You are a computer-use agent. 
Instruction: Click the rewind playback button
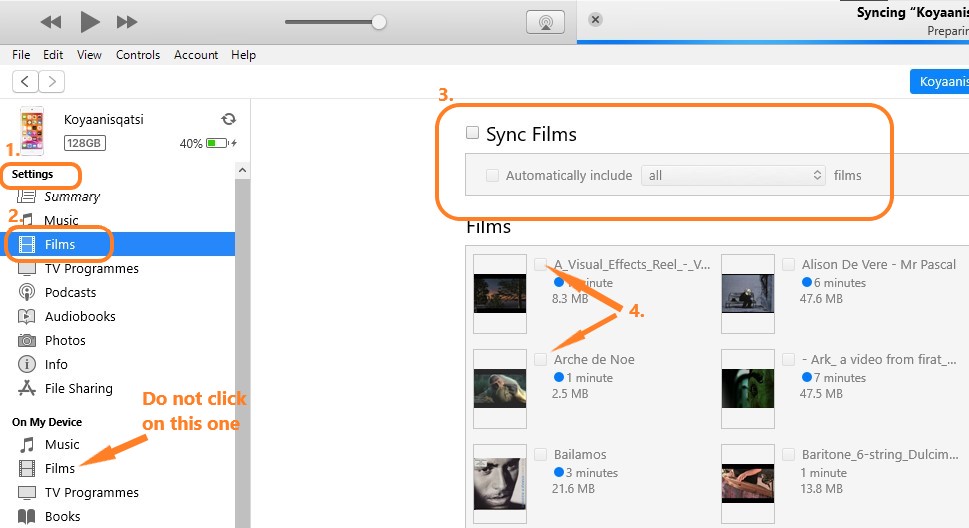pyautogui.click(x=51, y=22)
